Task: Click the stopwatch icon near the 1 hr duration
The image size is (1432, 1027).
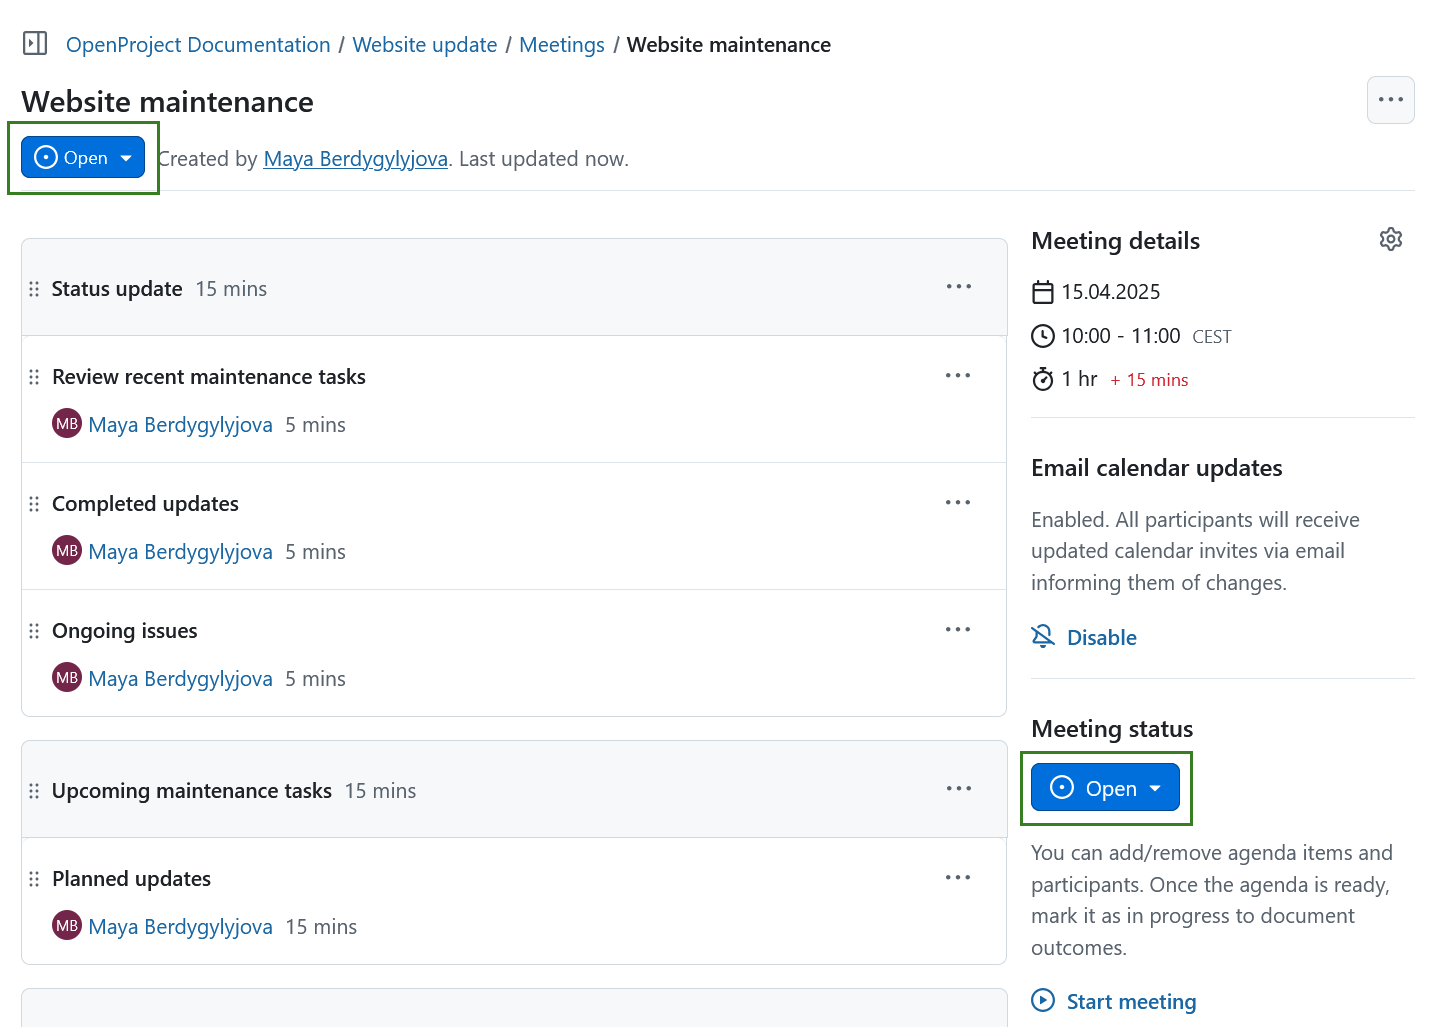Action: pyautogui.click(x=1043, y=379)
